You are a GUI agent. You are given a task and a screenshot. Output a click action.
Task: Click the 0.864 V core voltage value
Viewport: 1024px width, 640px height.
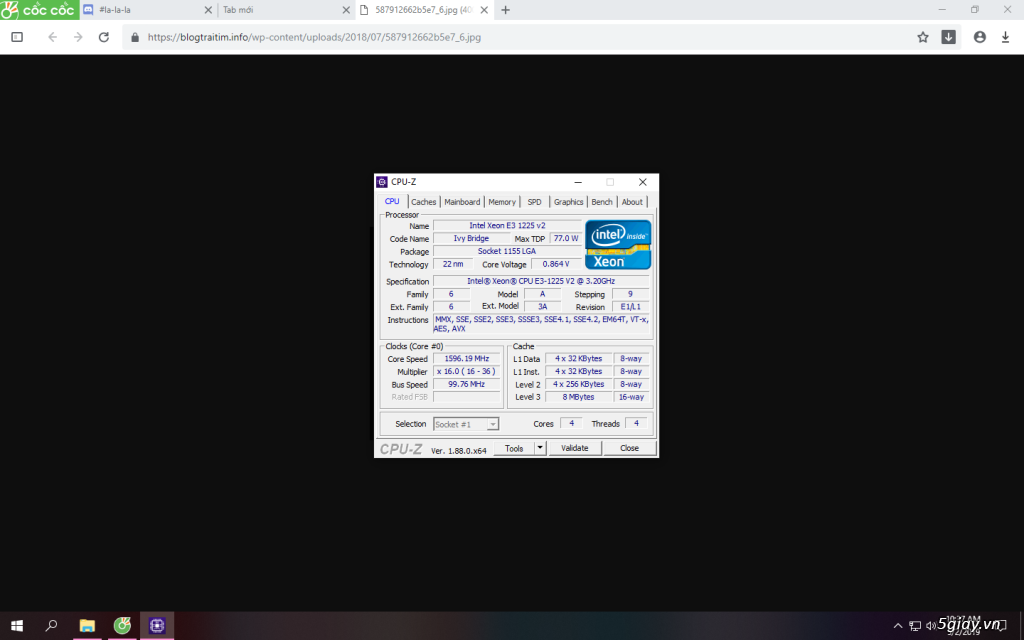[x=556, y=264]
